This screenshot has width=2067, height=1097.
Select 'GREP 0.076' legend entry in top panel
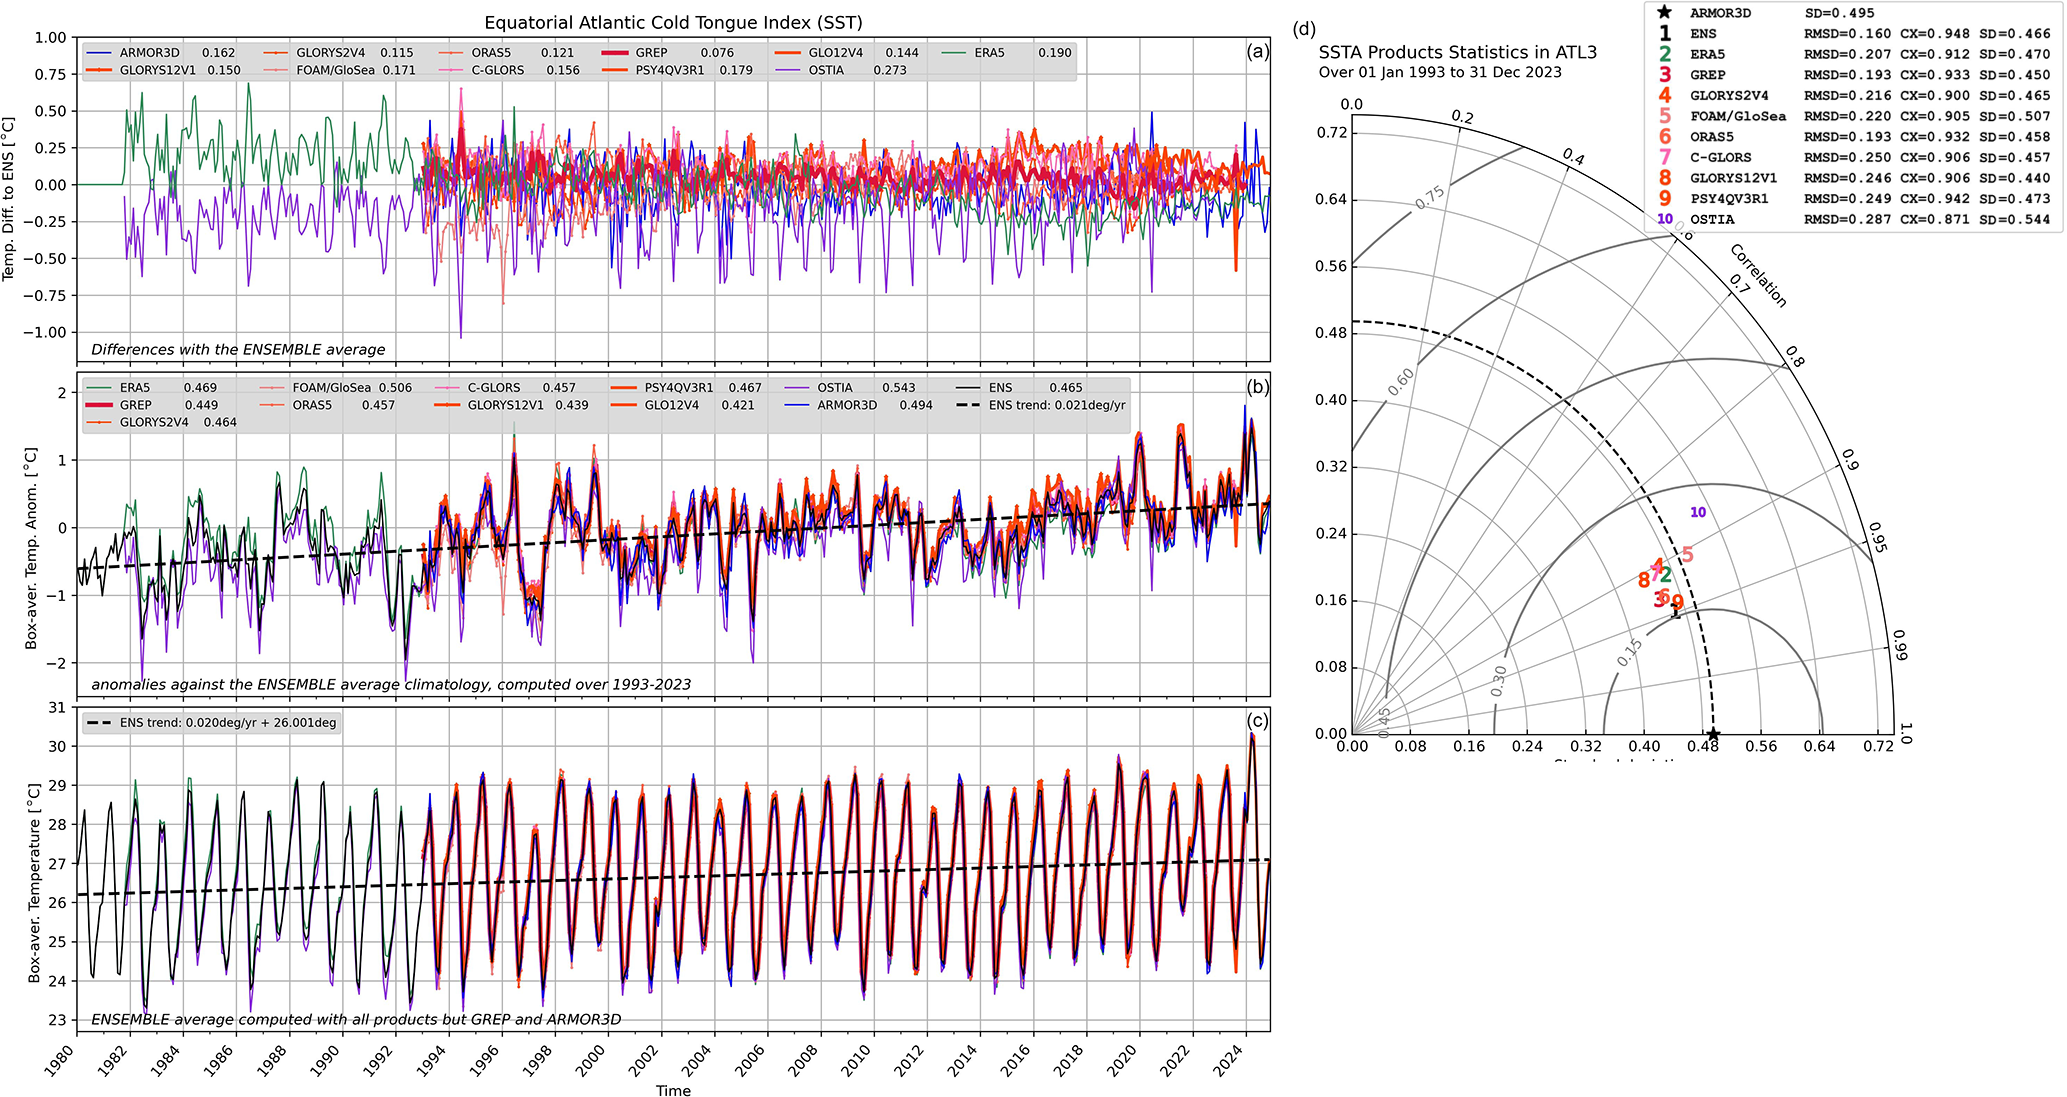coord(669,53)
